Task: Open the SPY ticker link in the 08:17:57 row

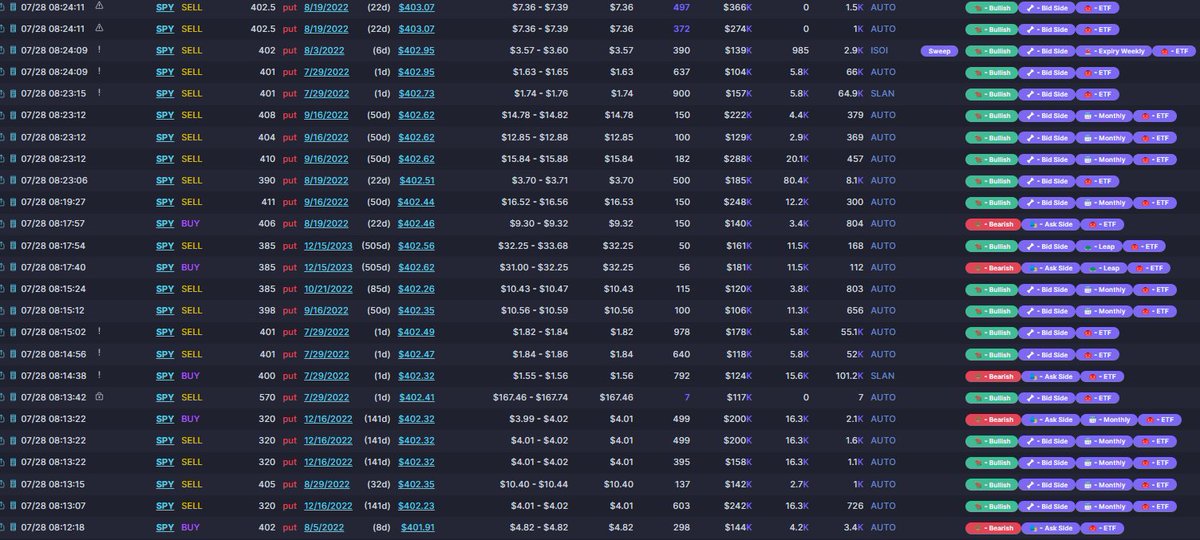Action: point(164,224)
